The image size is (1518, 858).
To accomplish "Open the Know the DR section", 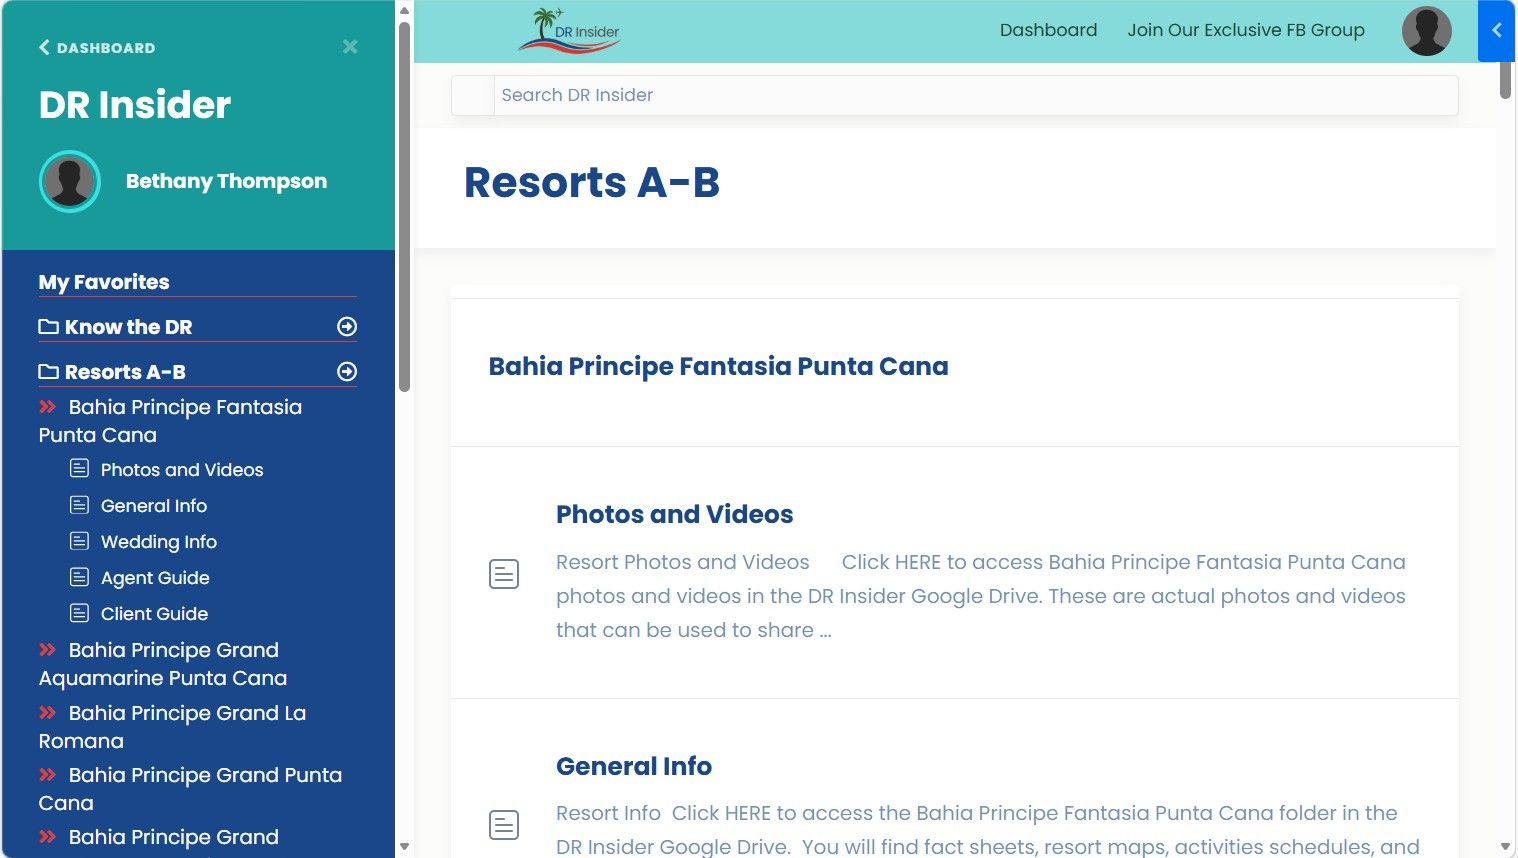I will 128,327.
